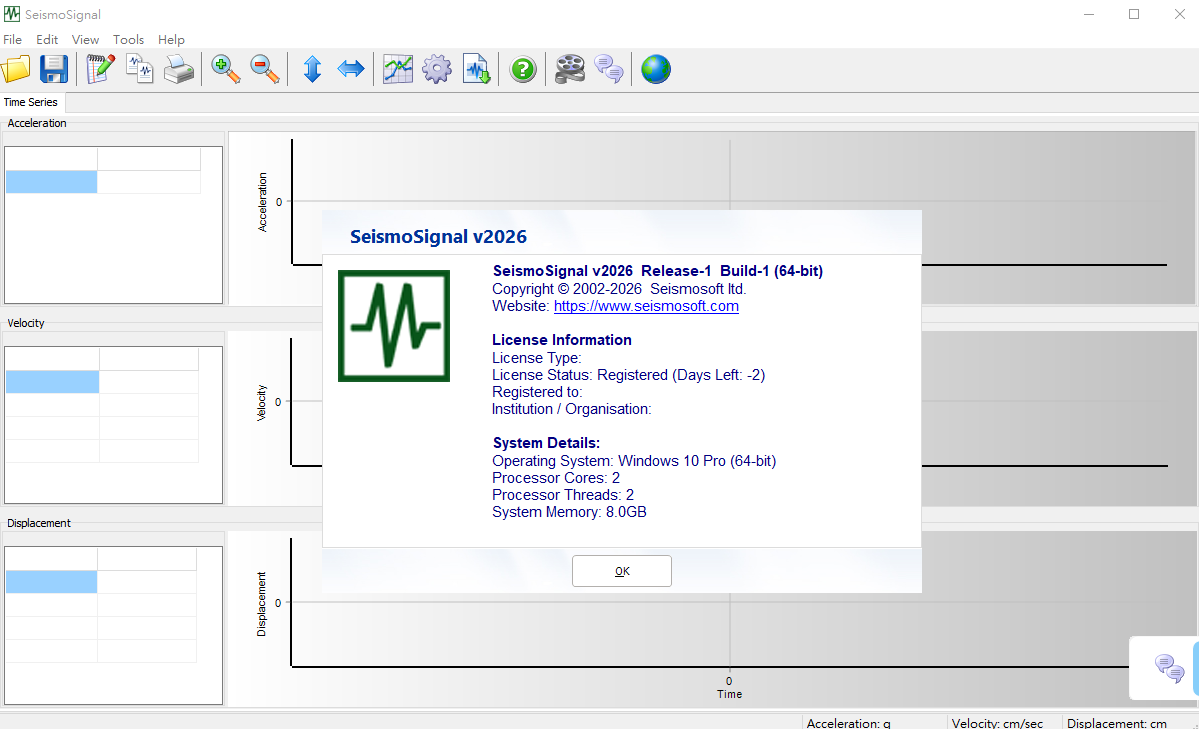Screen dimensions: 1199x729
Task: Open the View menu
Action: coord(85,40)
